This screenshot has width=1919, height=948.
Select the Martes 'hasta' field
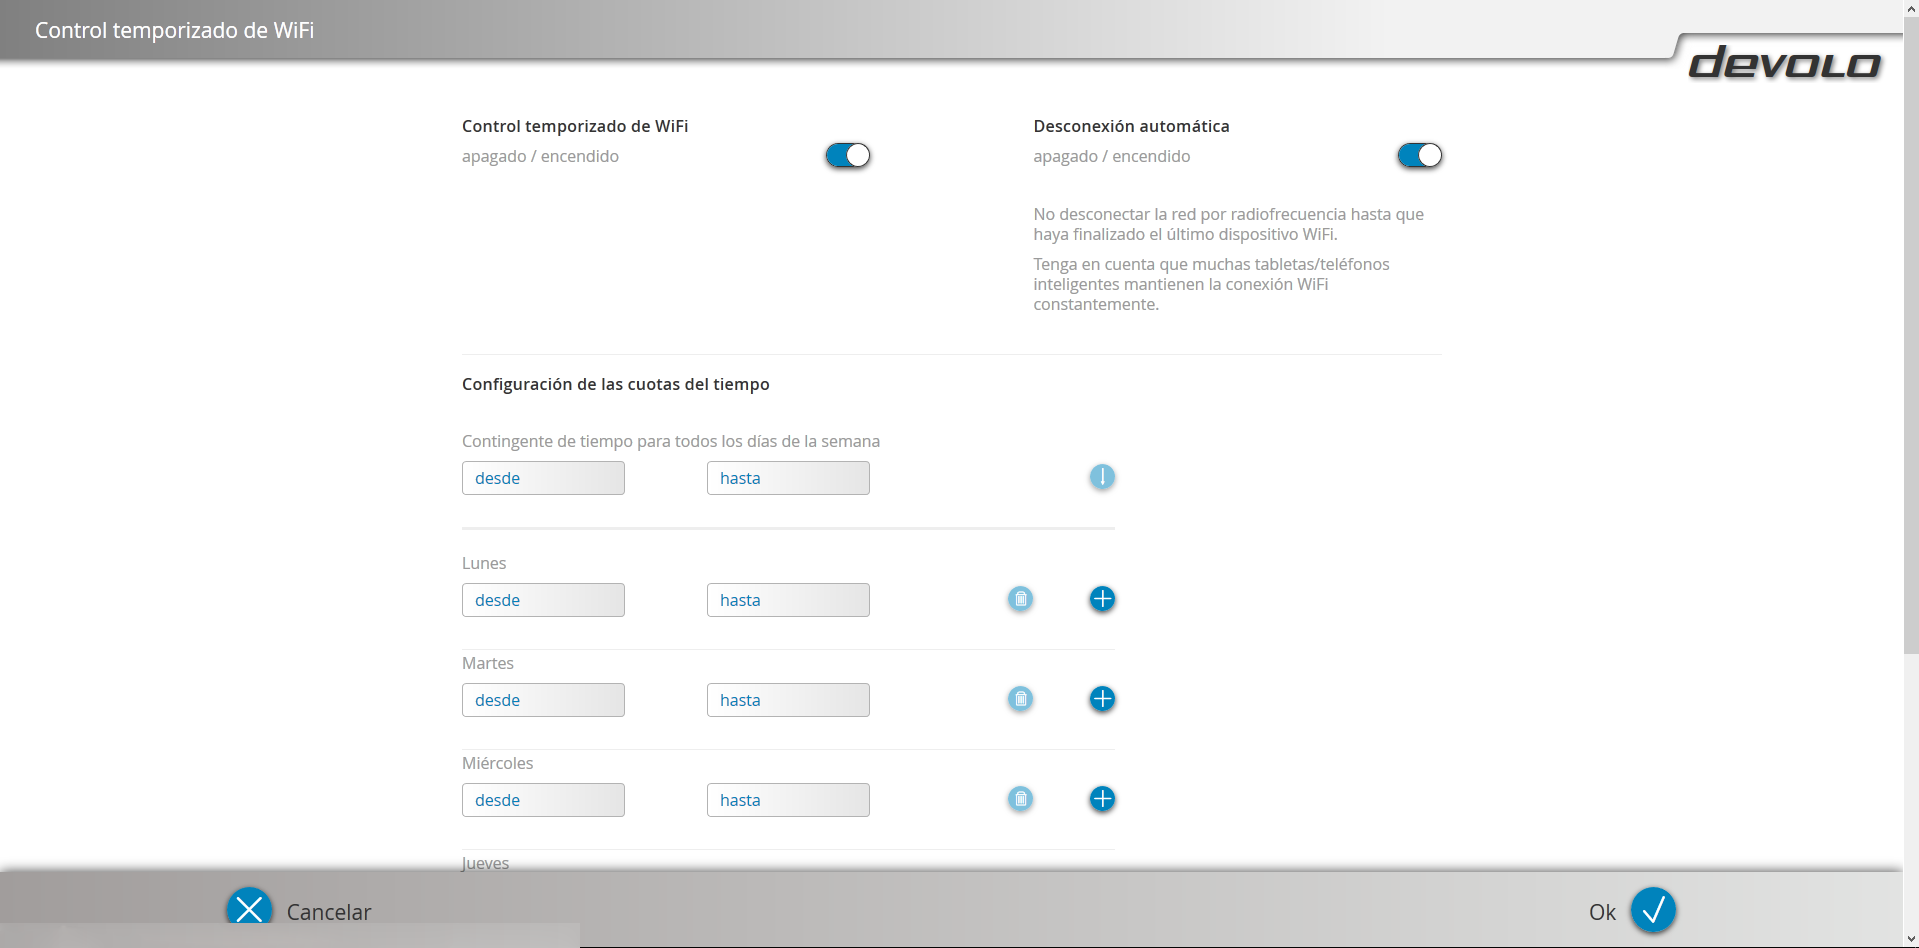click(x=788, y=700)
